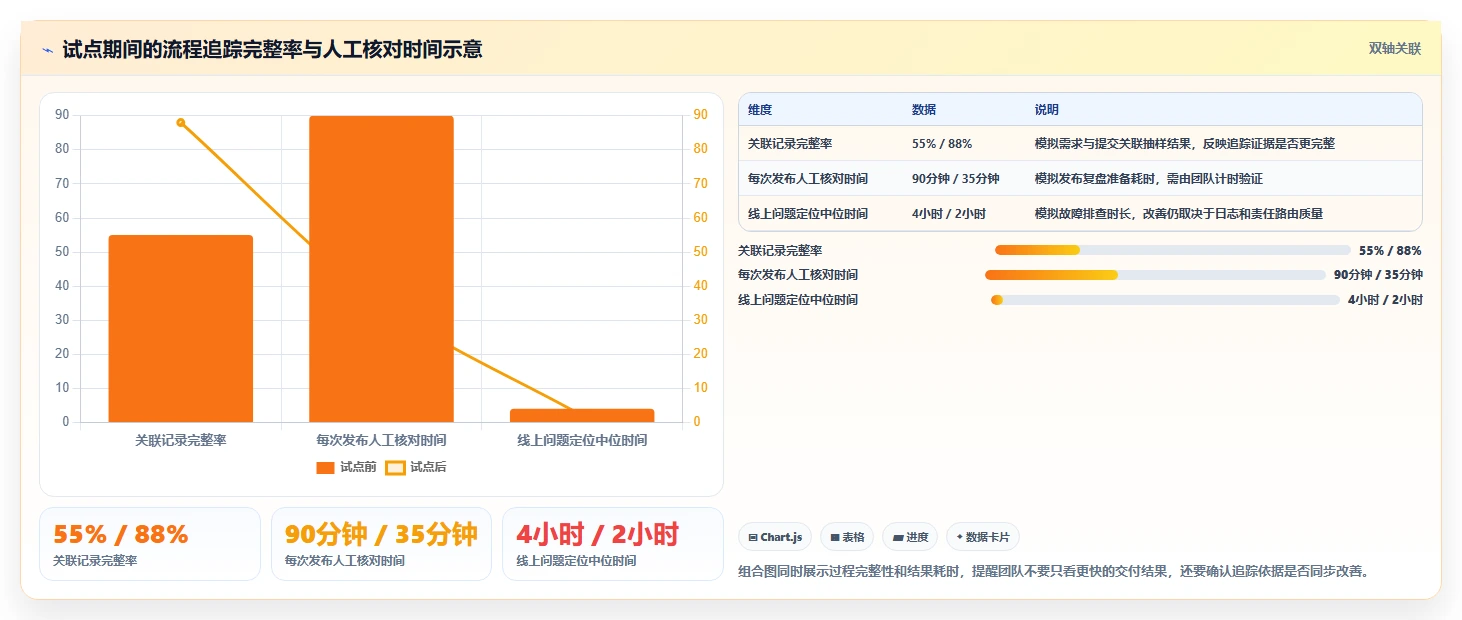
Task: Click the orange bar for 关联记录完整率
Action: [181, 328]
